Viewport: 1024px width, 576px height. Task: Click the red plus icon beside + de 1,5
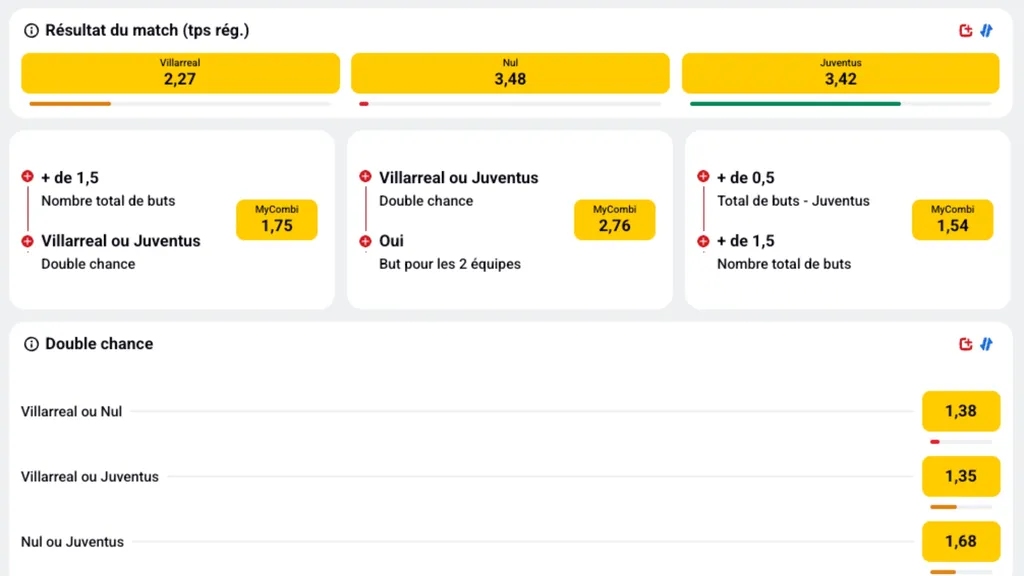click(27, 176)
